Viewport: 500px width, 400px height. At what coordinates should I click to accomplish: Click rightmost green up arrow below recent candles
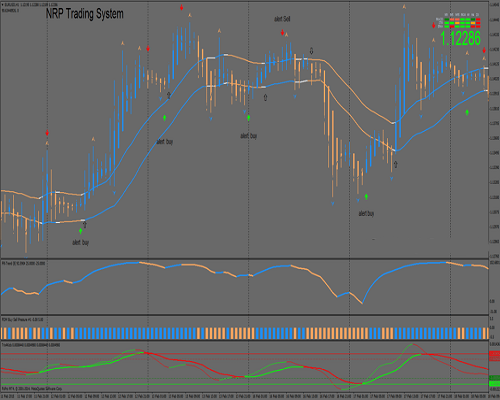(x=467, y=112)
